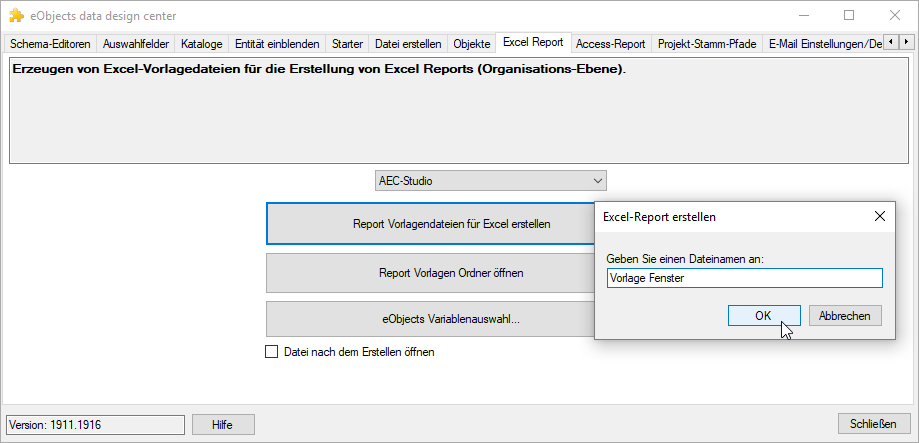
Task: Click the Erzeugen von Excel-Vorlagedateien description text
Action: [x=319, y=69]
